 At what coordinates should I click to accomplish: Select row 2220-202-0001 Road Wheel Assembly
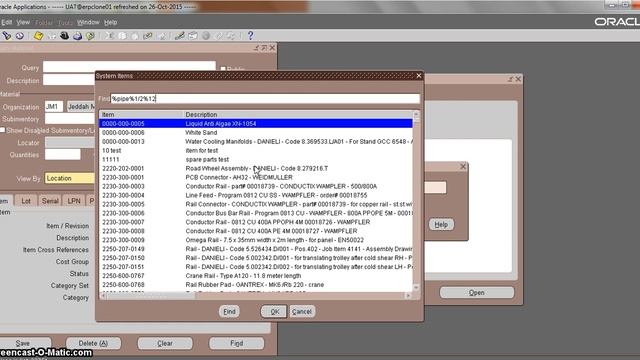point(256,169)
